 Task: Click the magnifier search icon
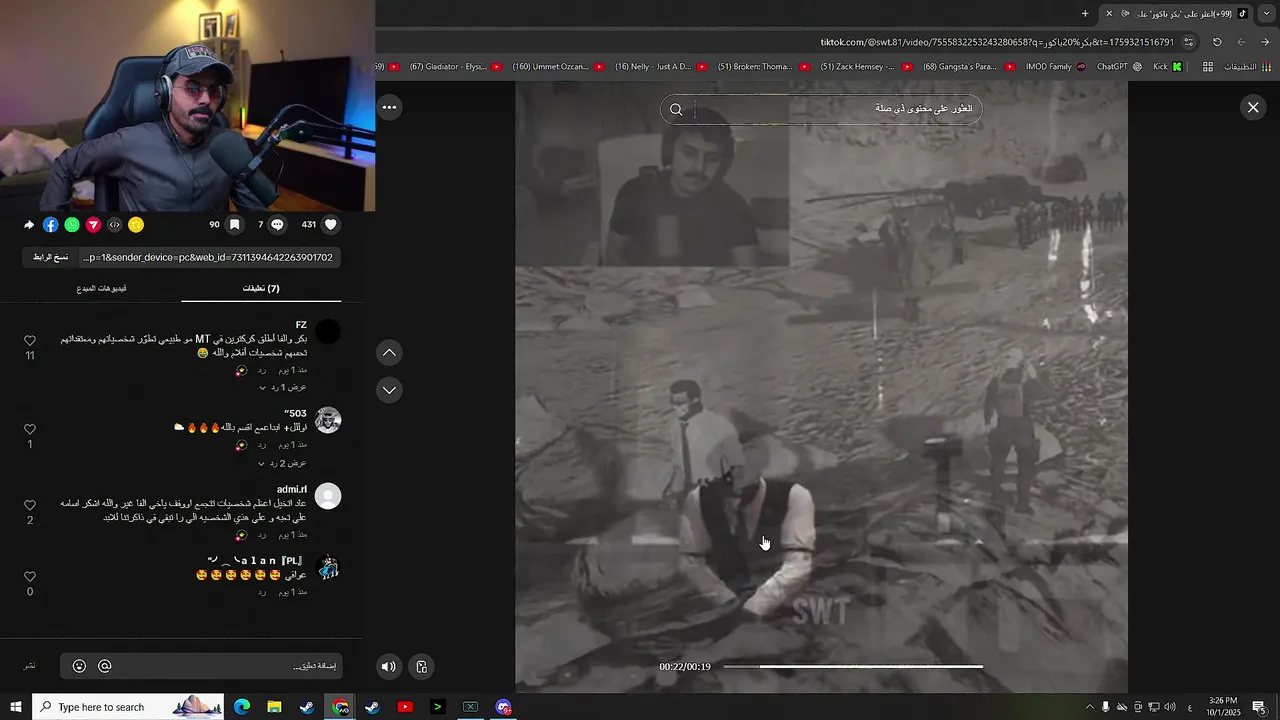pos(676,109)
